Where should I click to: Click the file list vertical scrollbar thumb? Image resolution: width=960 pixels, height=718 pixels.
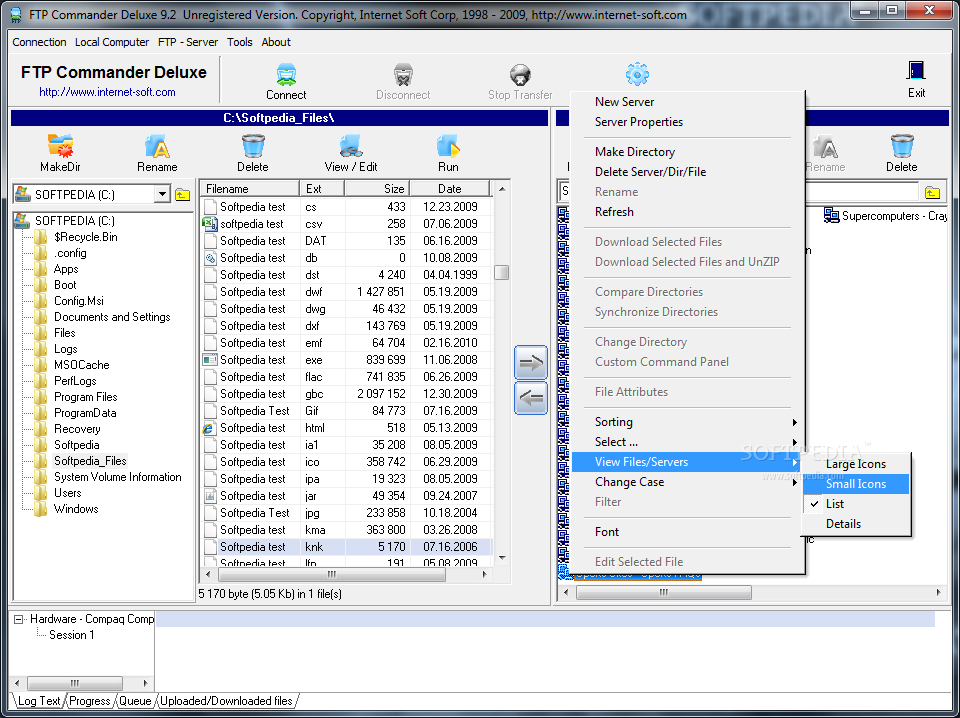(x=501, y=272)
